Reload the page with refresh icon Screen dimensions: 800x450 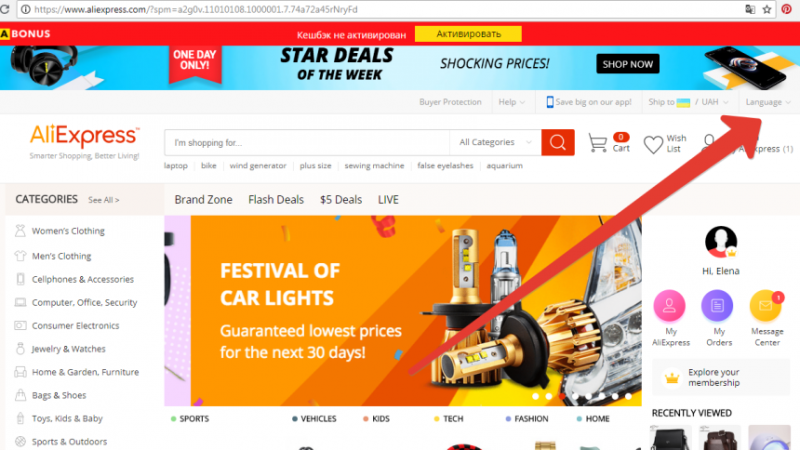pos(5,9)
